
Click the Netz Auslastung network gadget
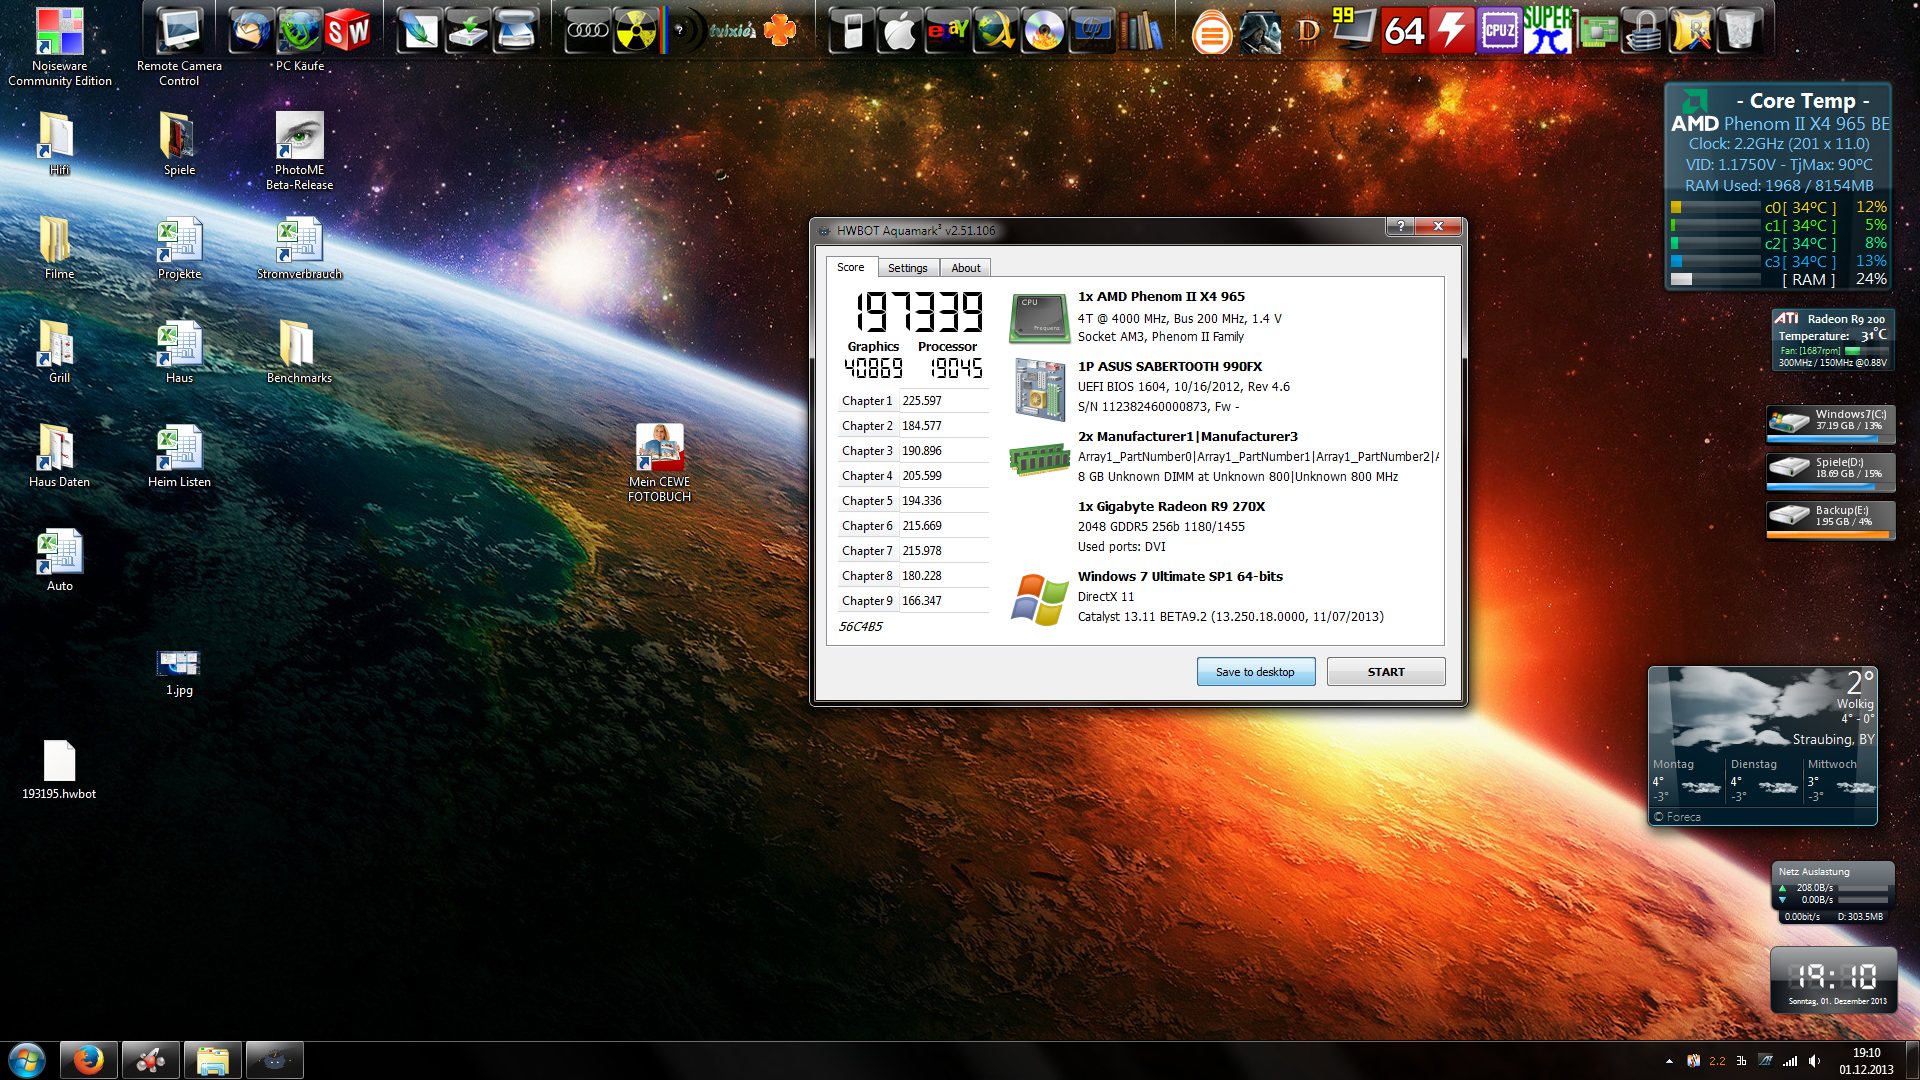point(1833,893)
